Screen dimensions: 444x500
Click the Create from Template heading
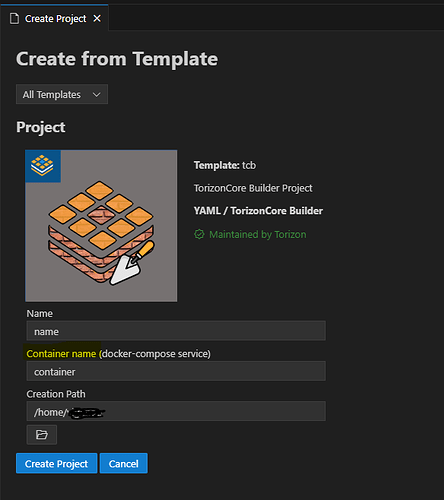[117, 59]
